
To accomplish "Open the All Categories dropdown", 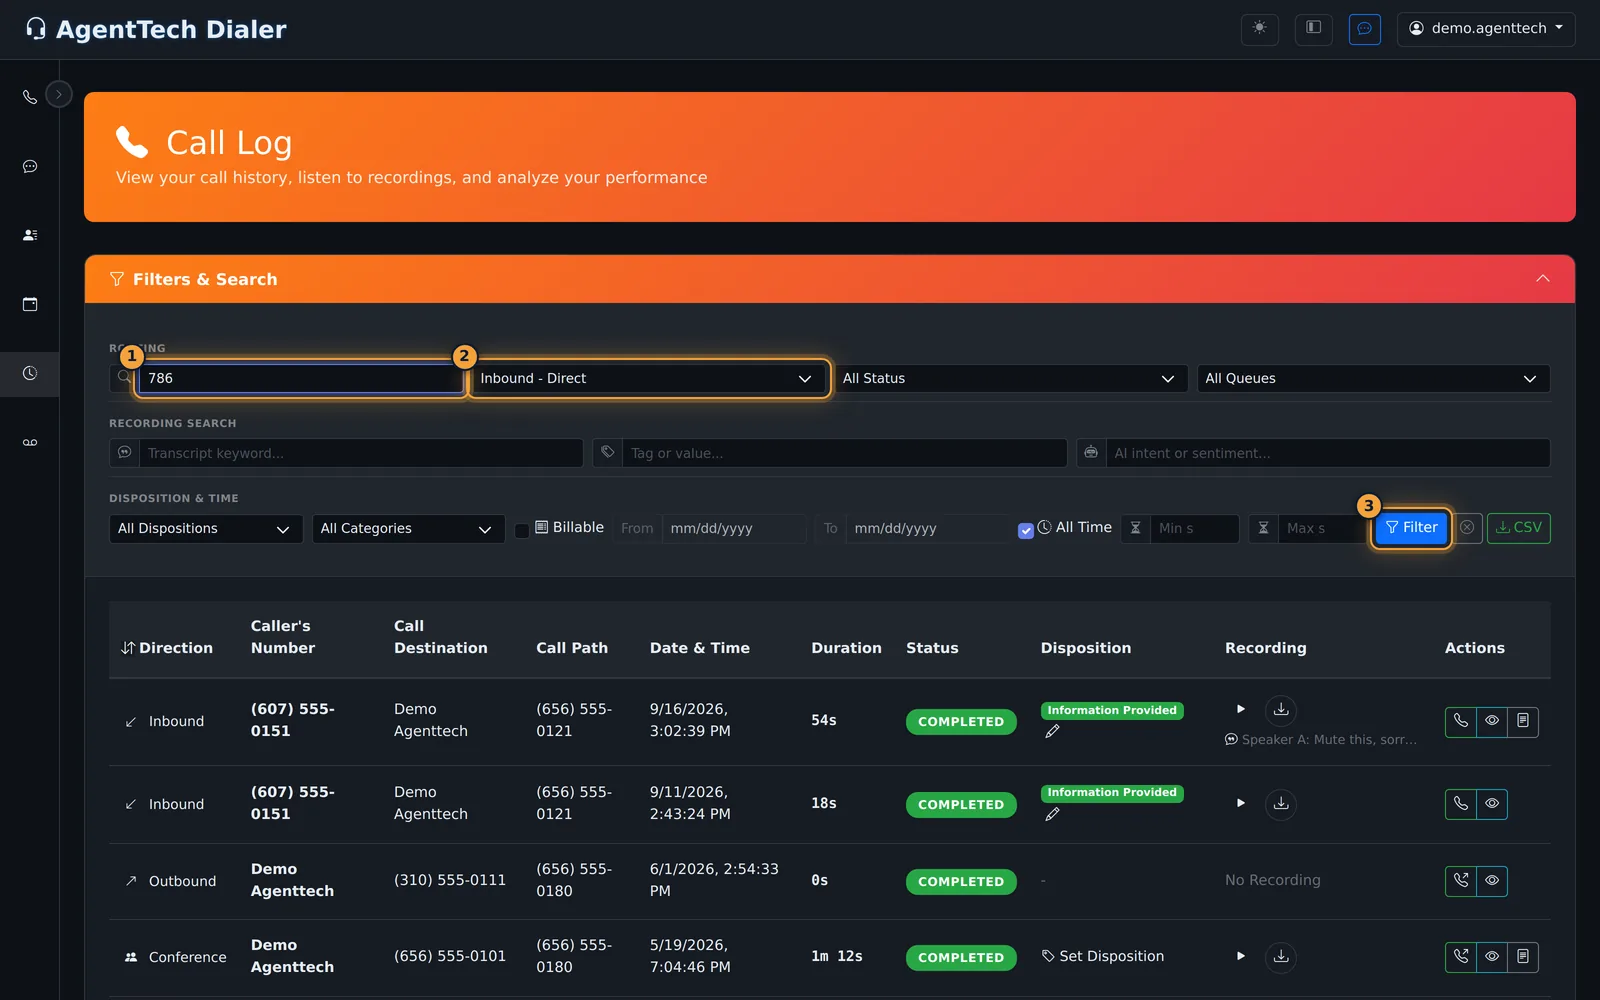I will [x=408, y=529].
